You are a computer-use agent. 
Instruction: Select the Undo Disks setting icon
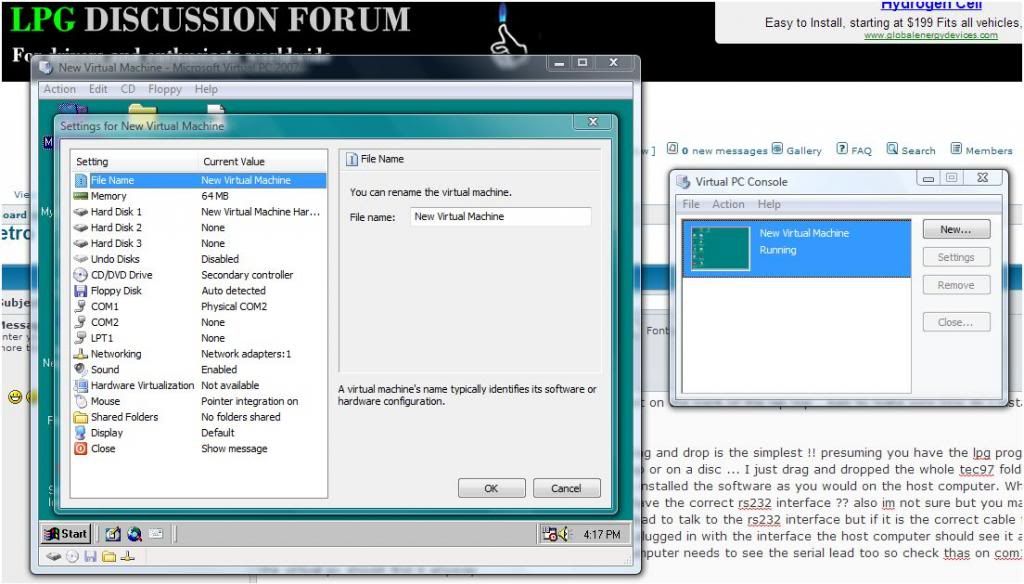81,259
